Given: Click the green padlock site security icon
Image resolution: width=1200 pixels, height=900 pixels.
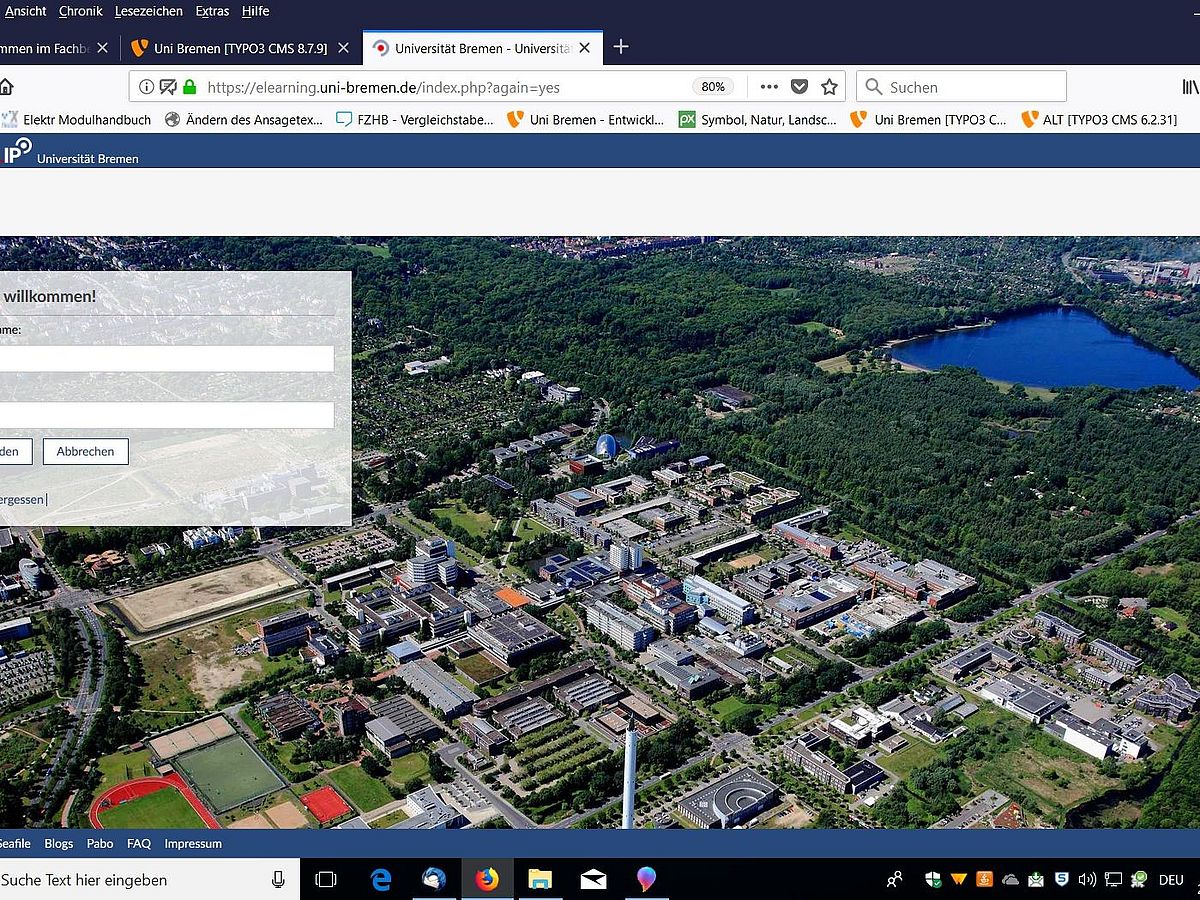Looking at the screenshot, I should pyautogui.click(x=189, y=87).
